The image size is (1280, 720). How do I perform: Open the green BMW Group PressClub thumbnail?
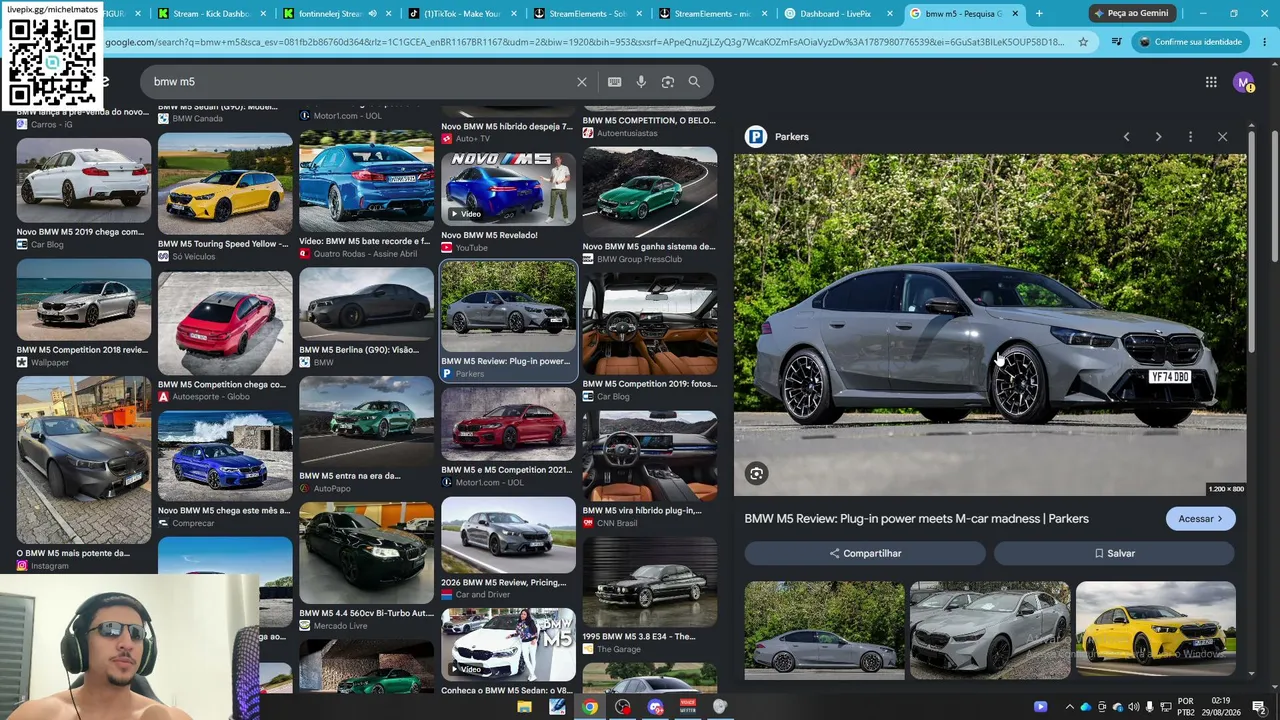pos(650,193)
